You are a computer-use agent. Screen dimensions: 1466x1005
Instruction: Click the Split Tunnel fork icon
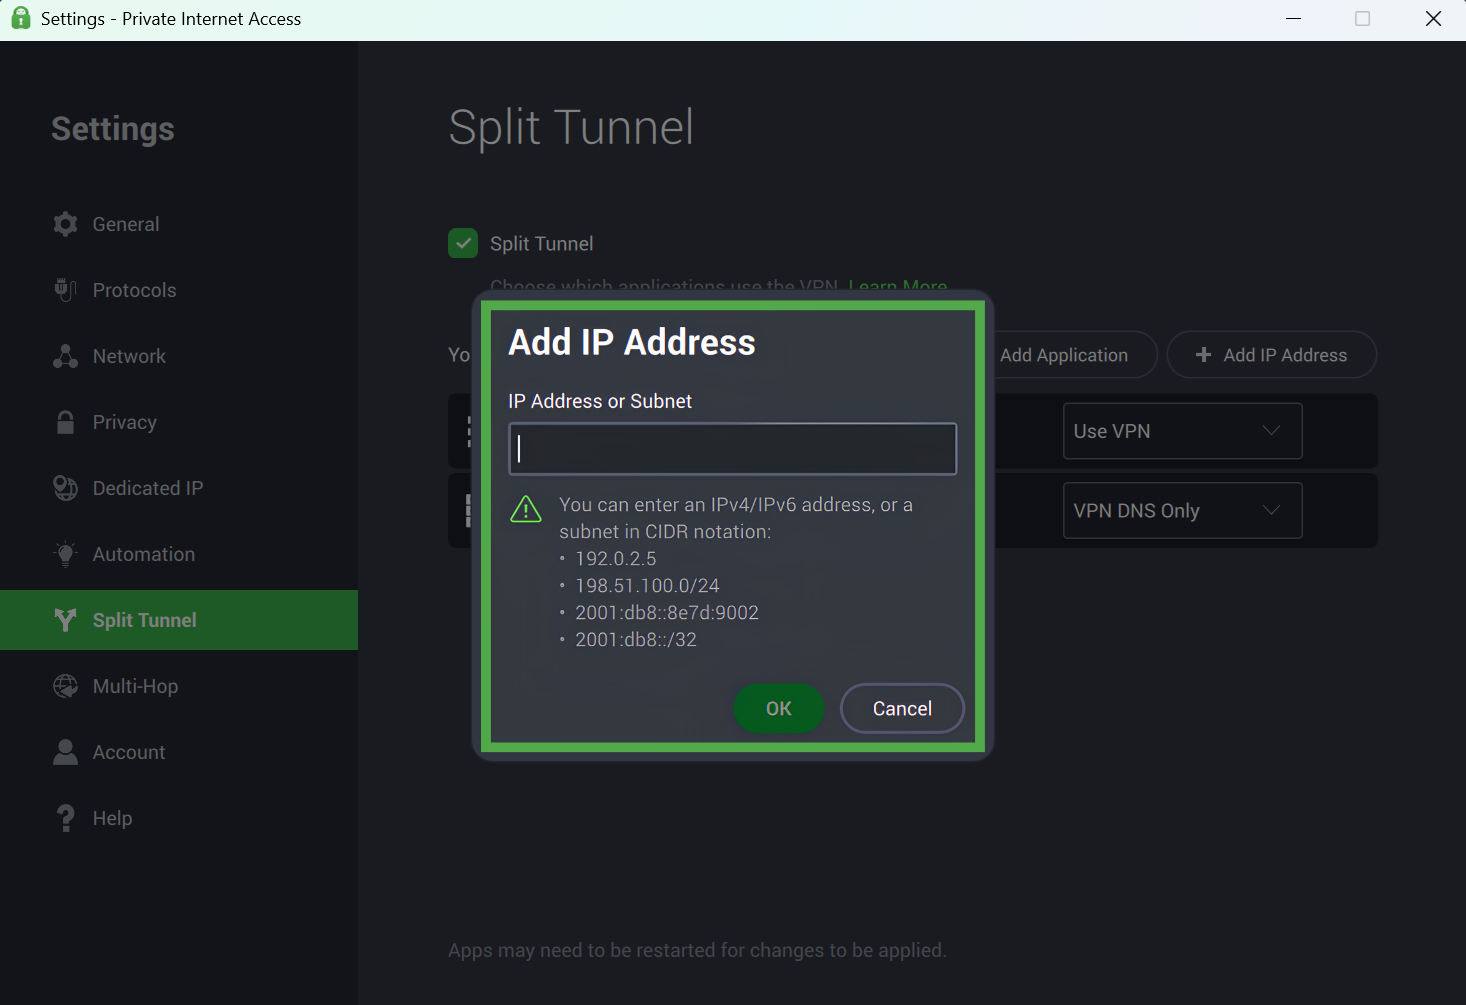(x=65, y=620)
